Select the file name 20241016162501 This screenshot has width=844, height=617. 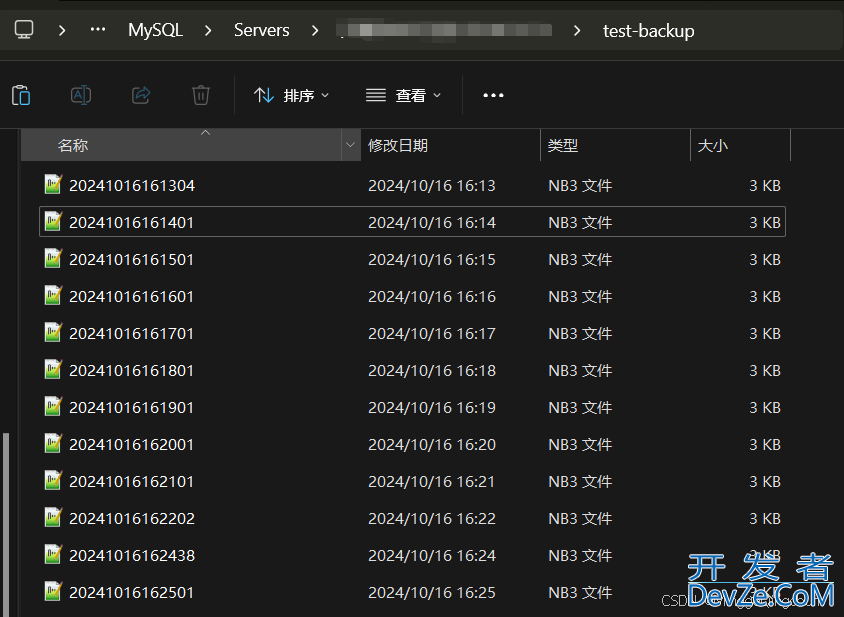coord(131,592)
